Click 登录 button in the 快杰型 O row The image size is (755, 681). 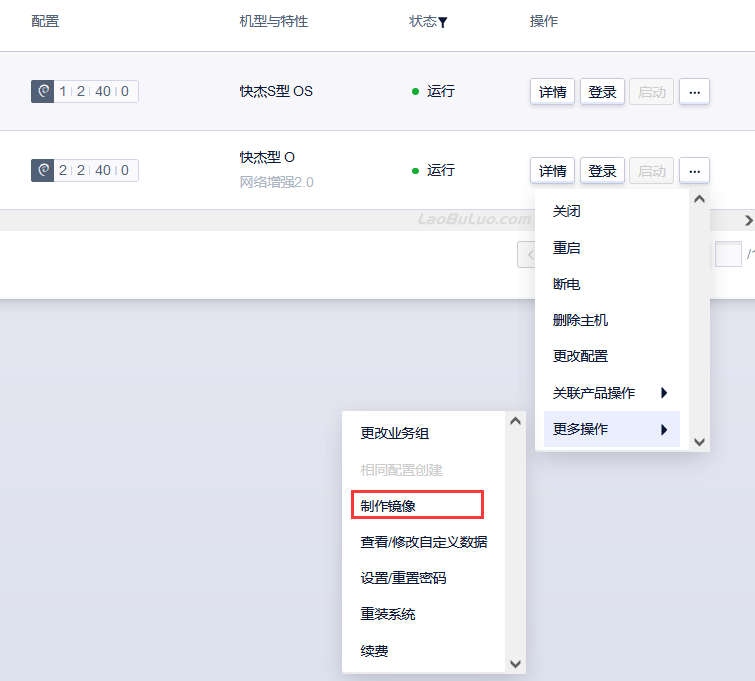click(x=602, y=170)
